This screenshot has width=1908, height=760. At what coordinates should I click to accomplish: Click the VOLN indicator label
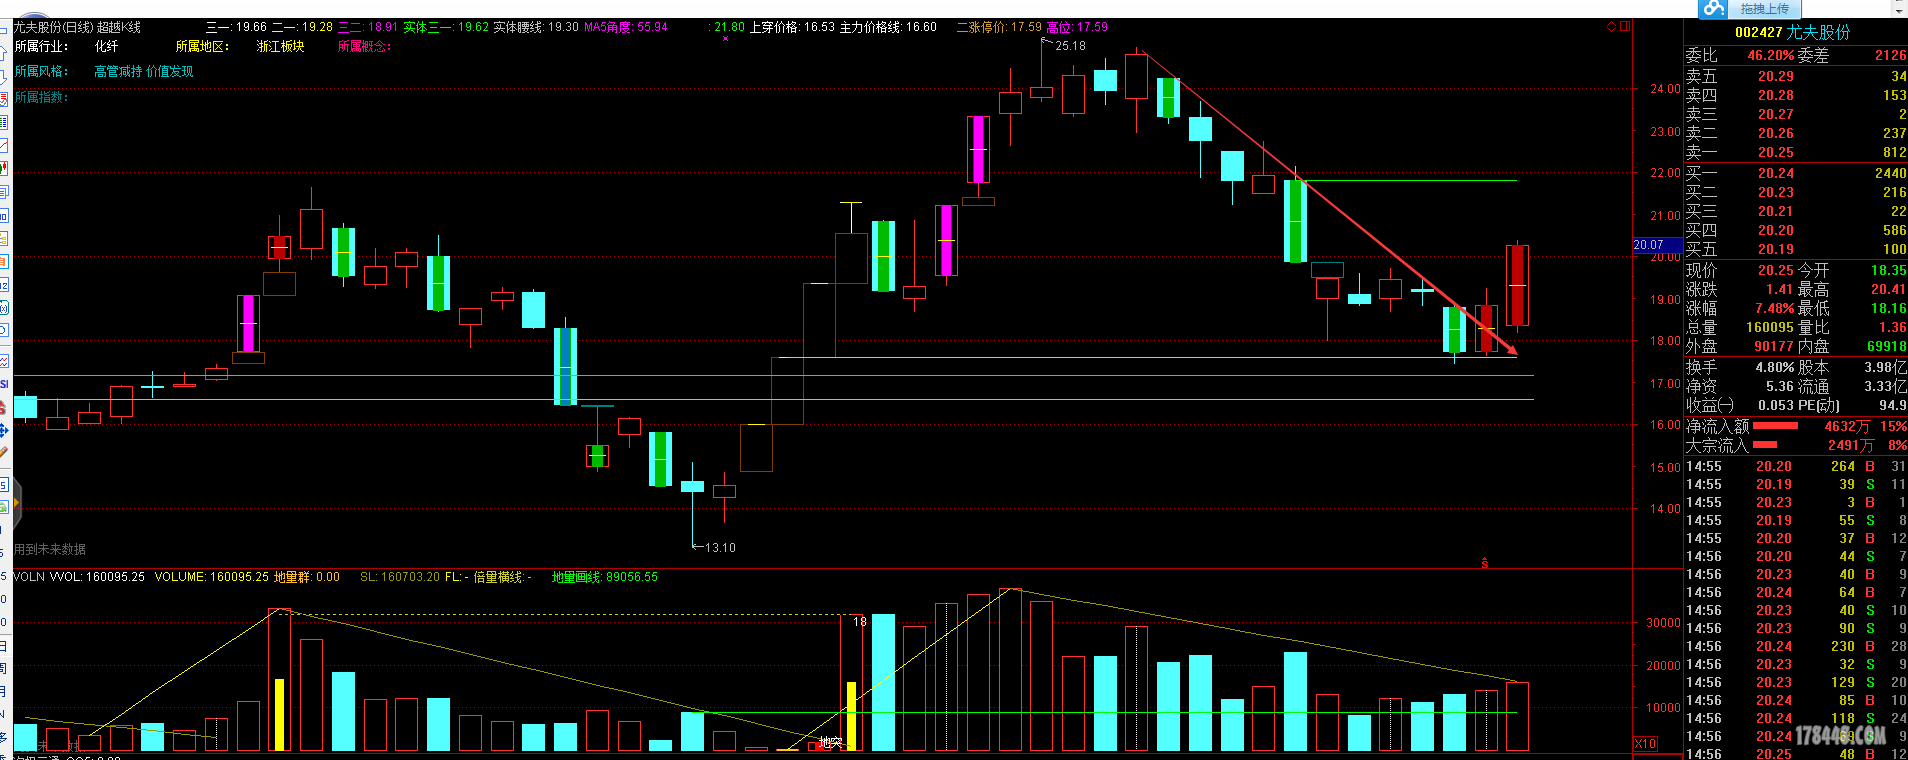28,577
